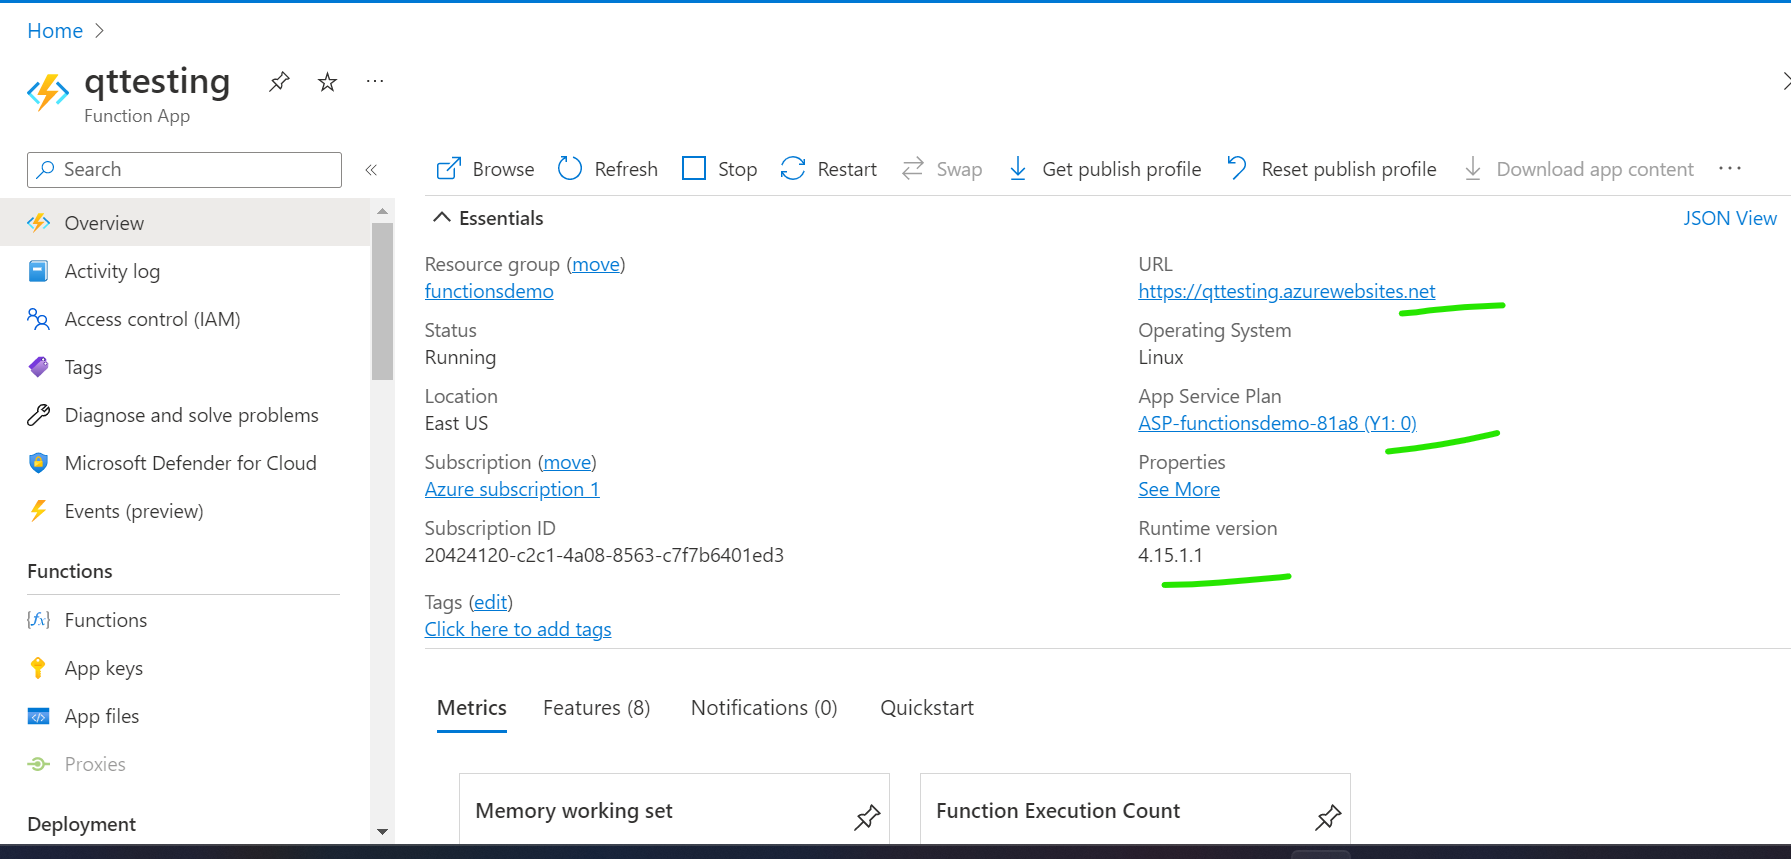Stop the function app
This screenshot has height=859, width=1791.
(719, 169)
